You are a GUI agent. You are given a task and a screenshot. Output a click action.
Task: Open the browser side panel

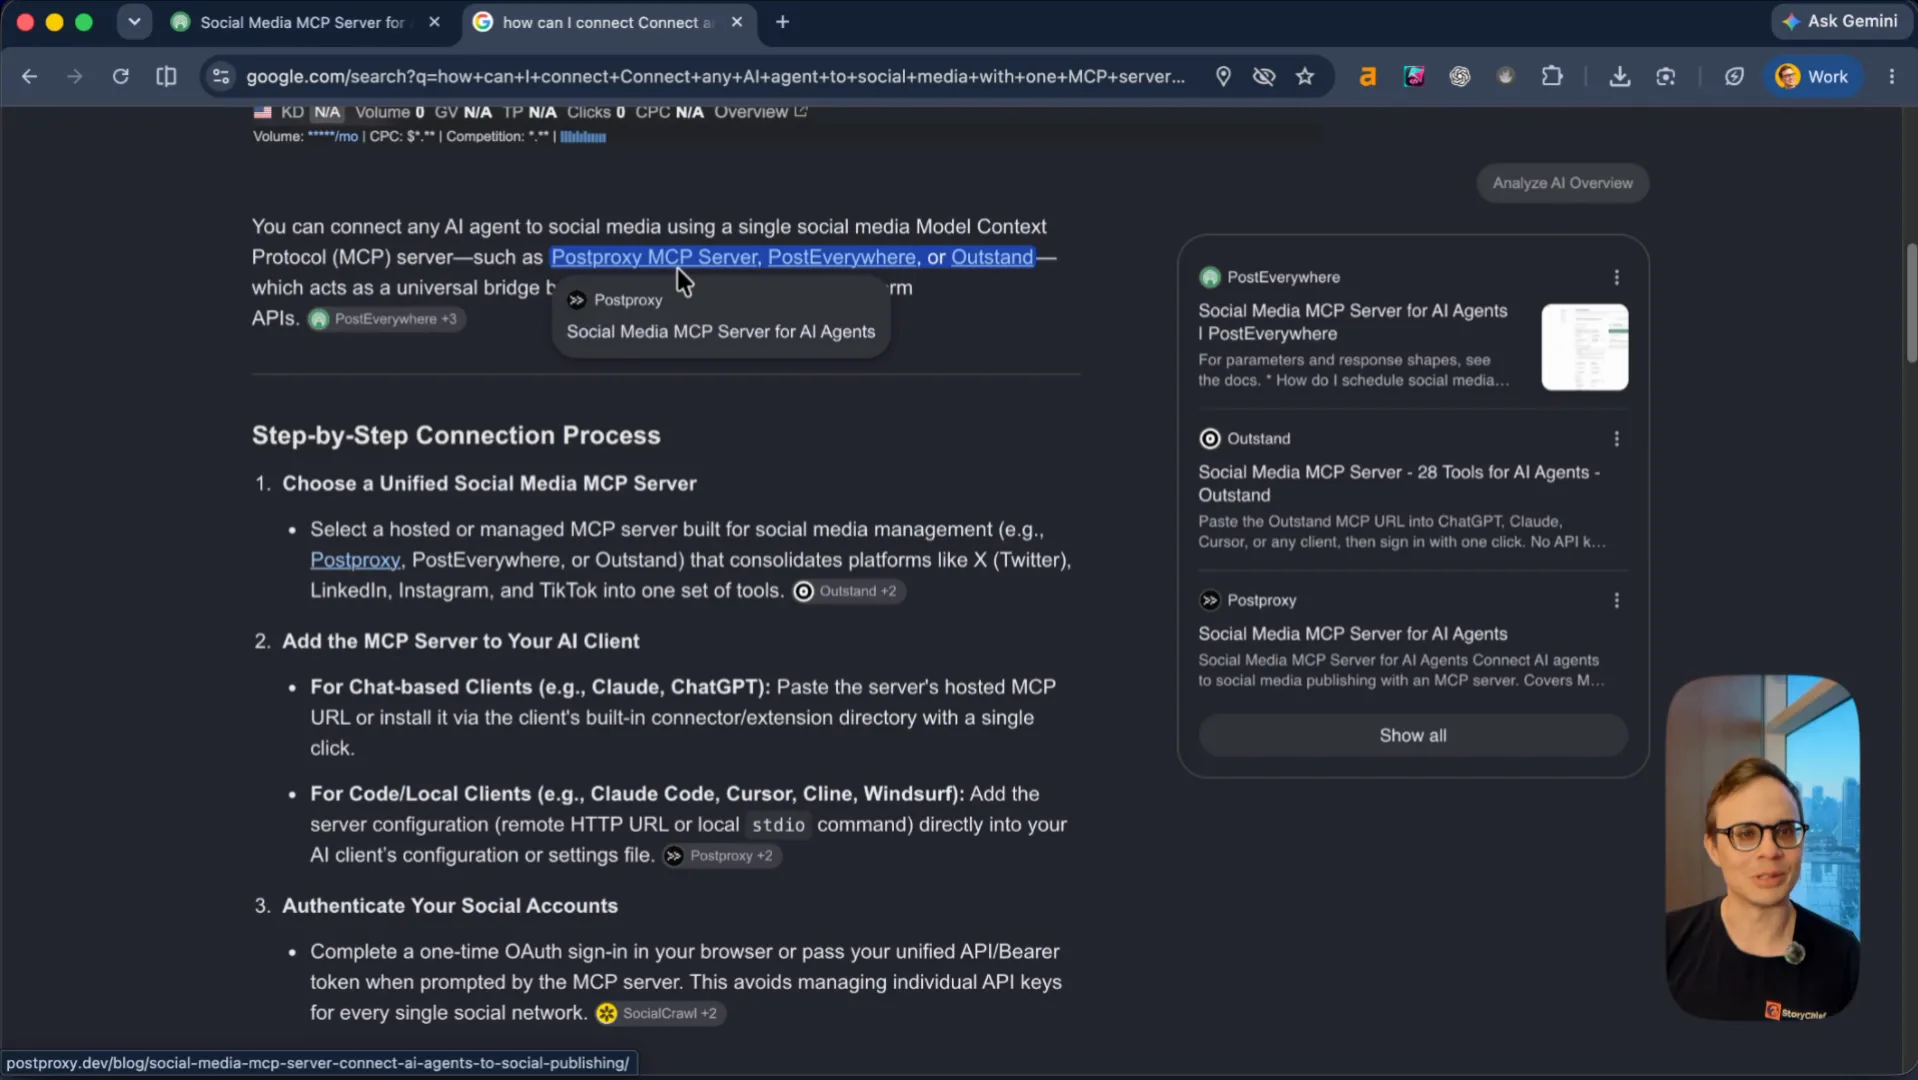[x=167, y=77]
